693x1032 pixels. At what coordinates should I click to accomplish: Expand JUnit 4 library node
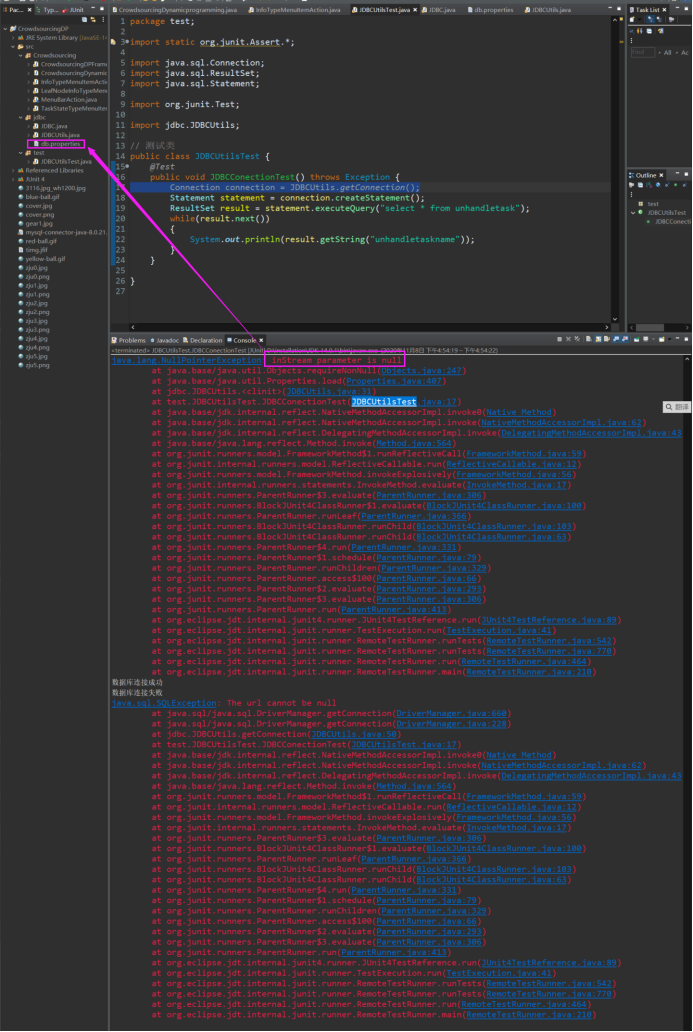[x=13, y=179]
